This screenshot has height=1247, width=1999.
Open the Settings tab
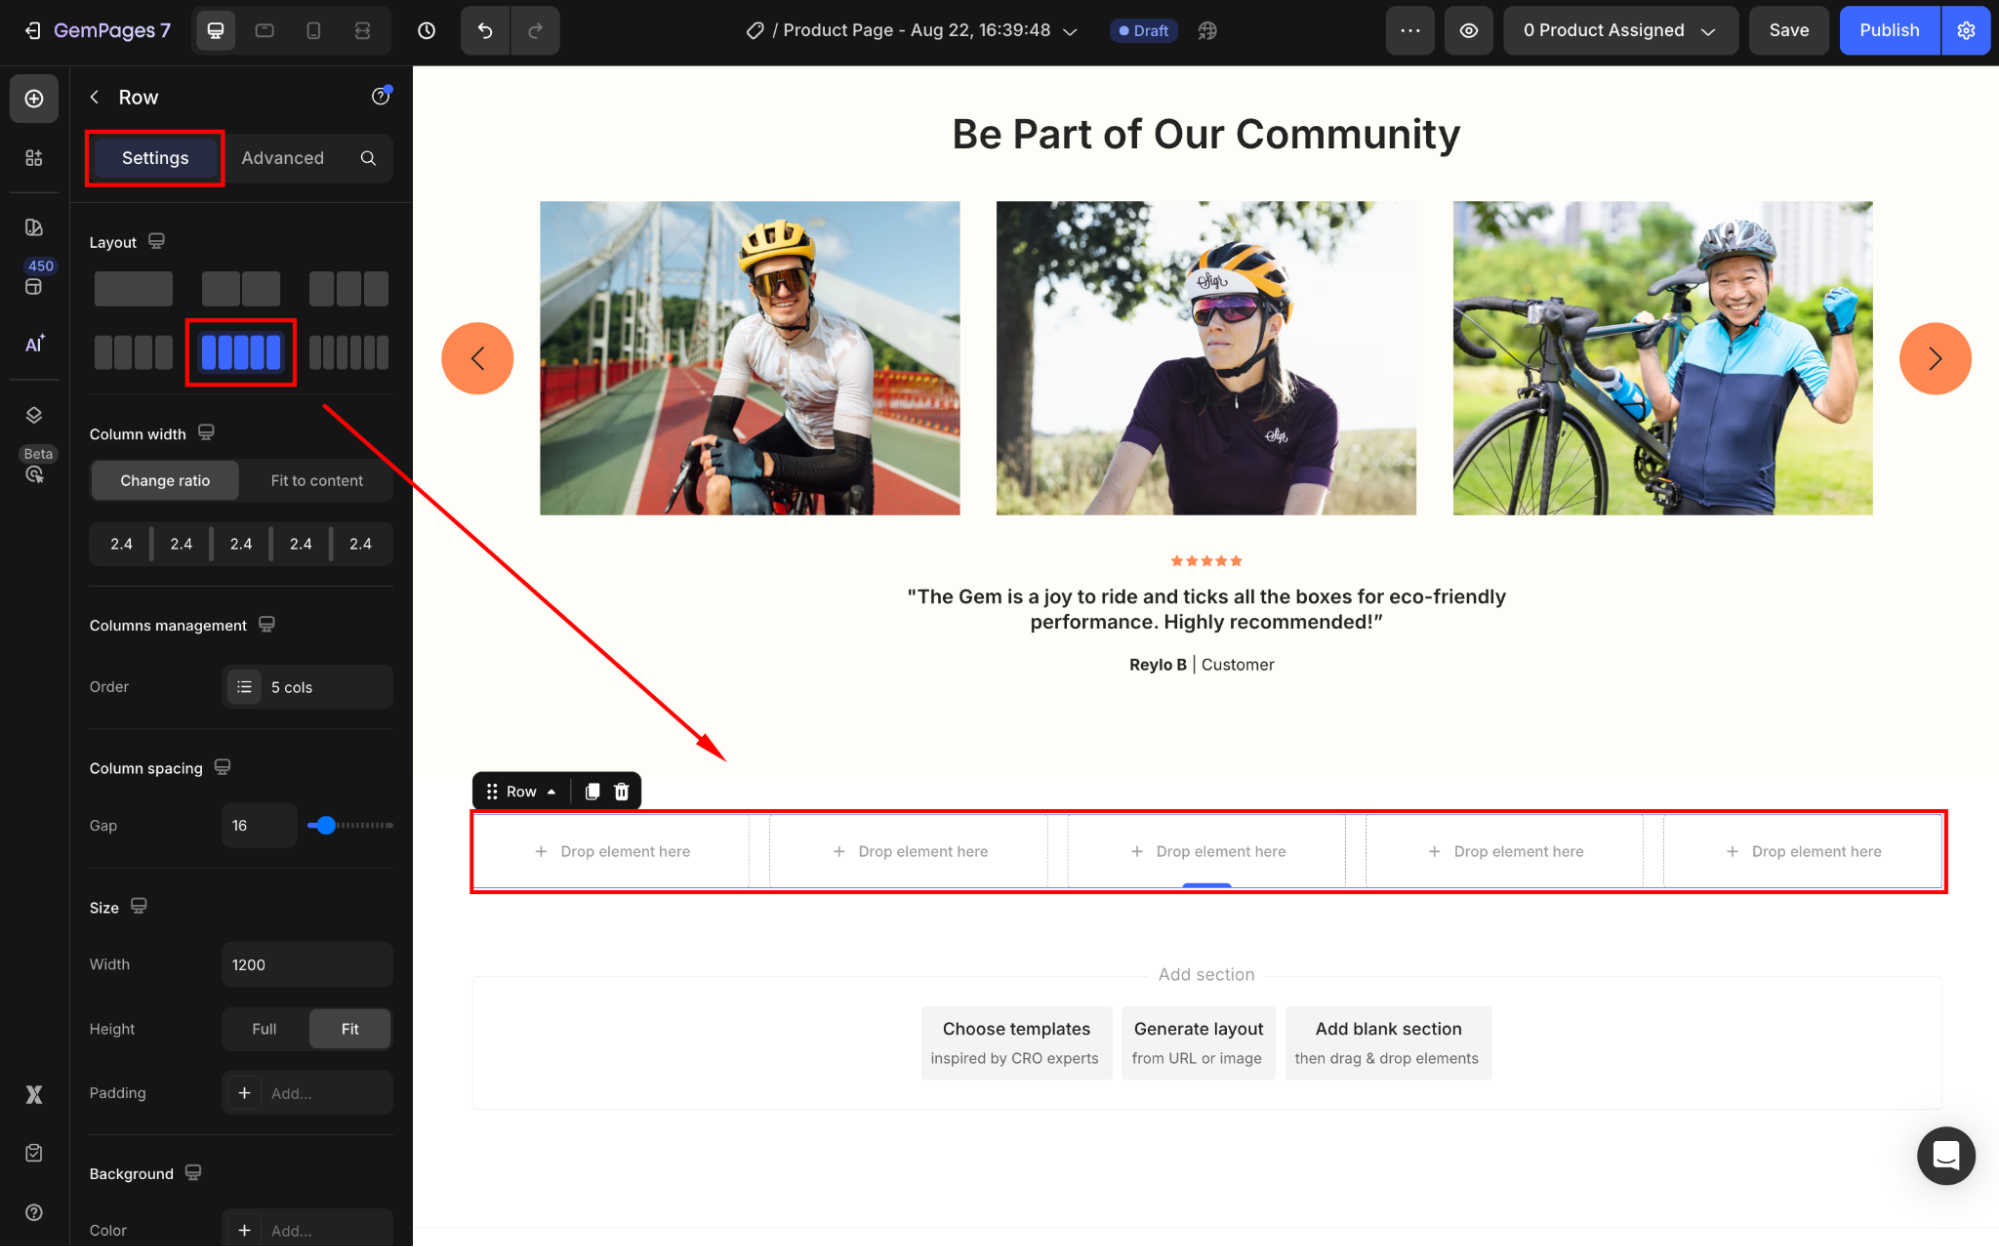tap(155, 158)
